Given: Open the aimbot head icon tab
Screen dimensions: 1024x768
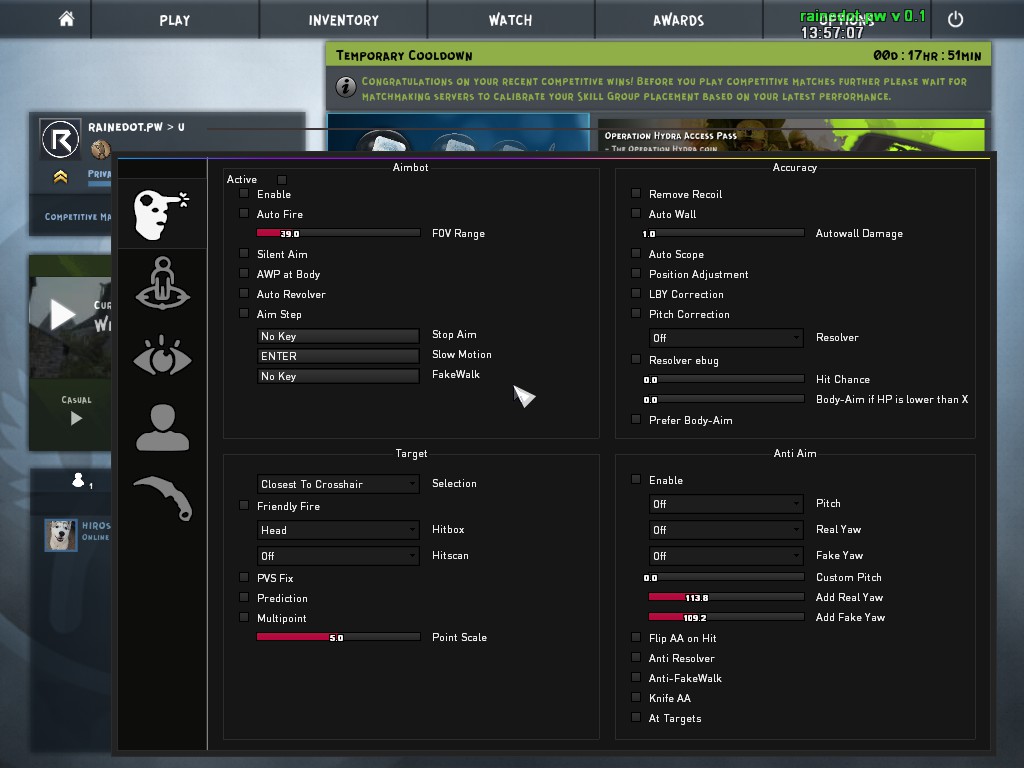Looking at the screenshot, I should [161, 213].
